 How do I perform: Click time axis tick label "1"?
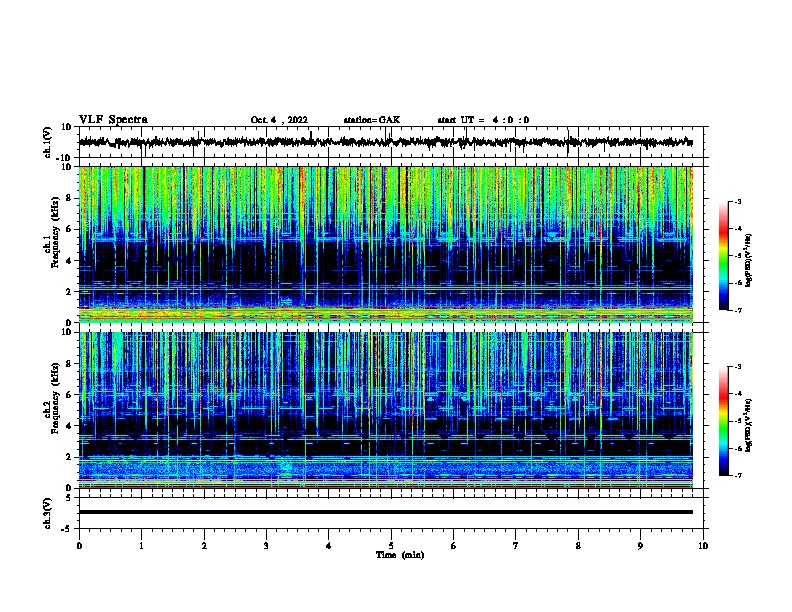coord(141,546)
